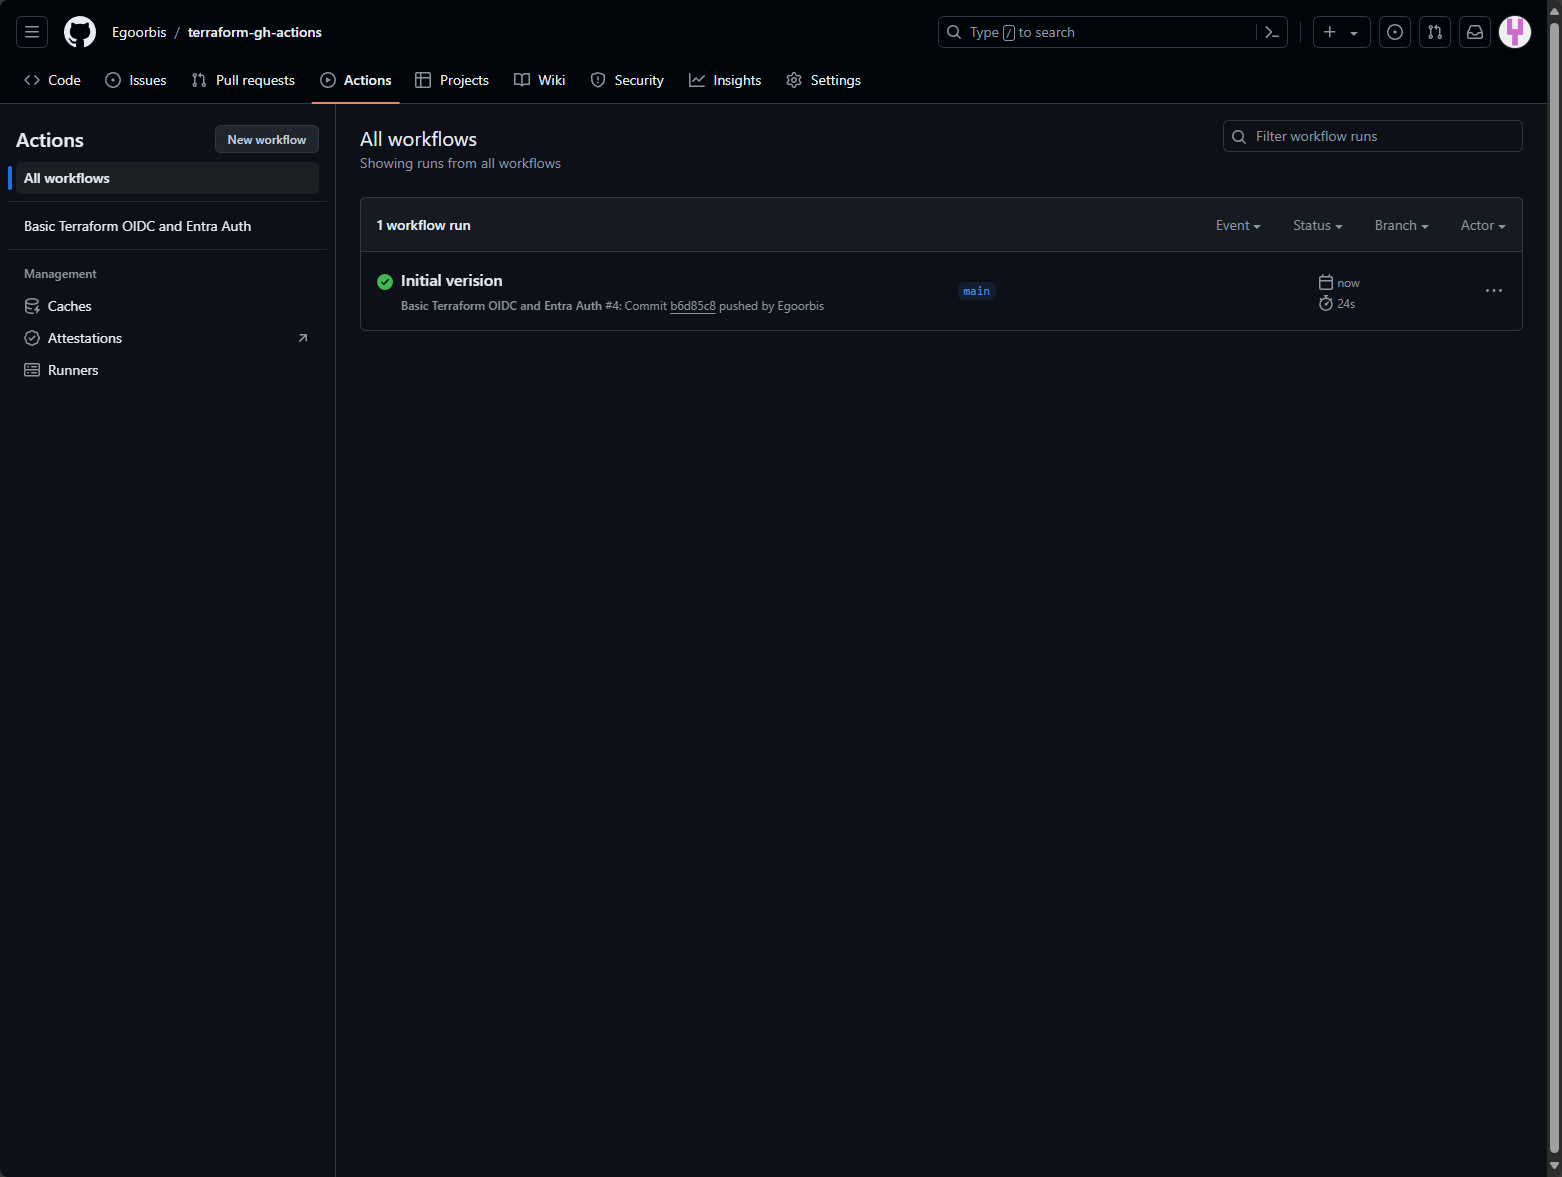Open the command palette icon

[1272, 32]
